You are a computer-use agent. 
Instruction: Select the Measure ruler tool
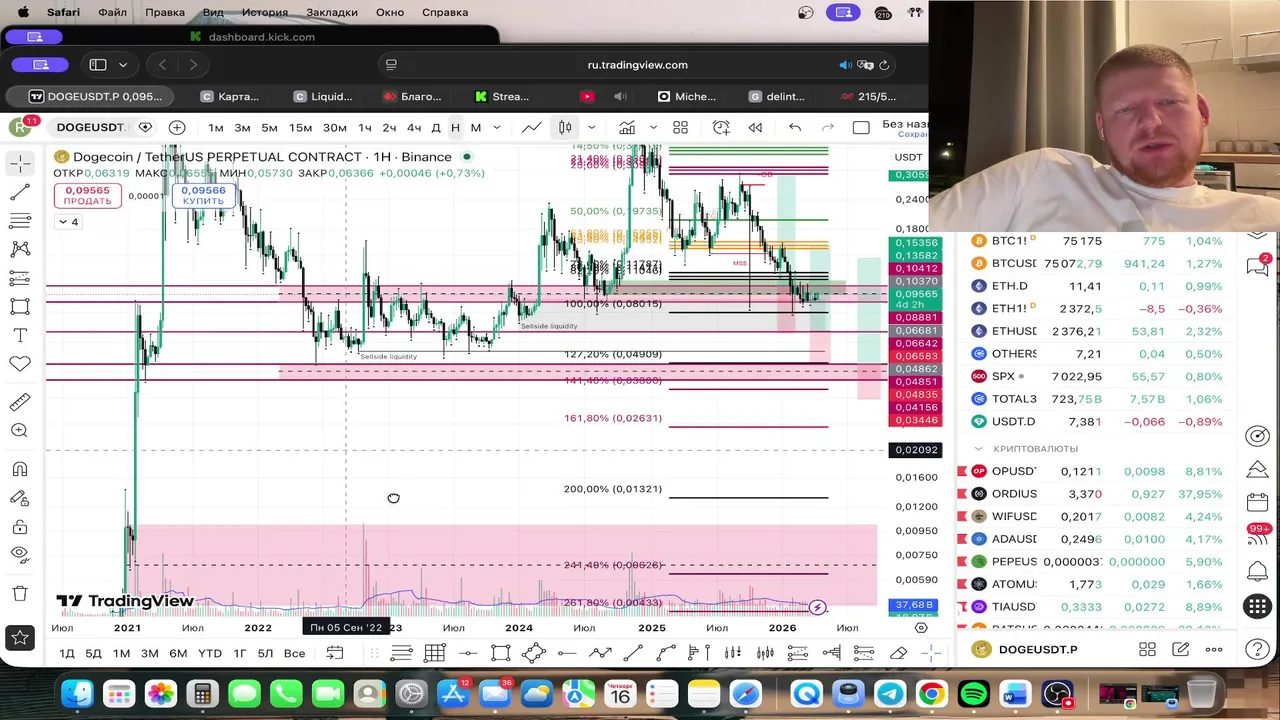pos(20,402)
